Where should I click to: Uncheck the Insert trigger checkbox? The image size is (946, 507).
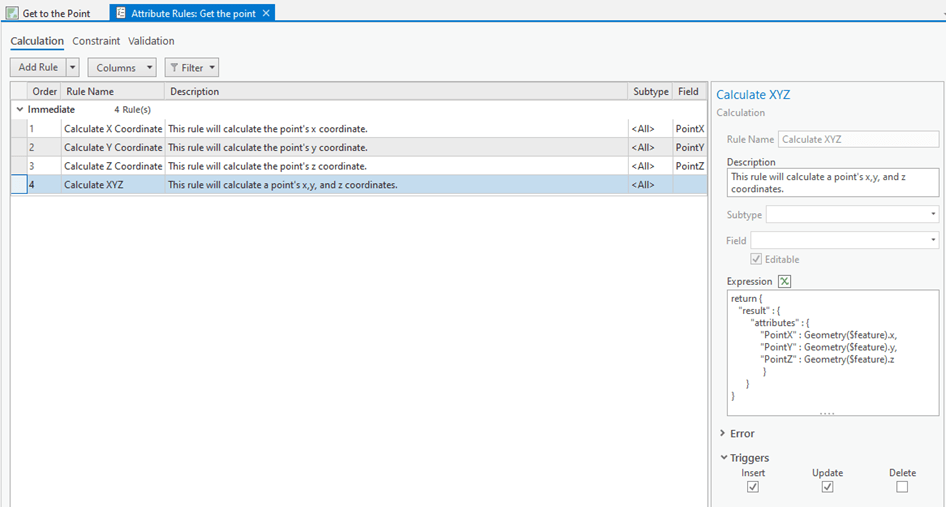(753, 486)
